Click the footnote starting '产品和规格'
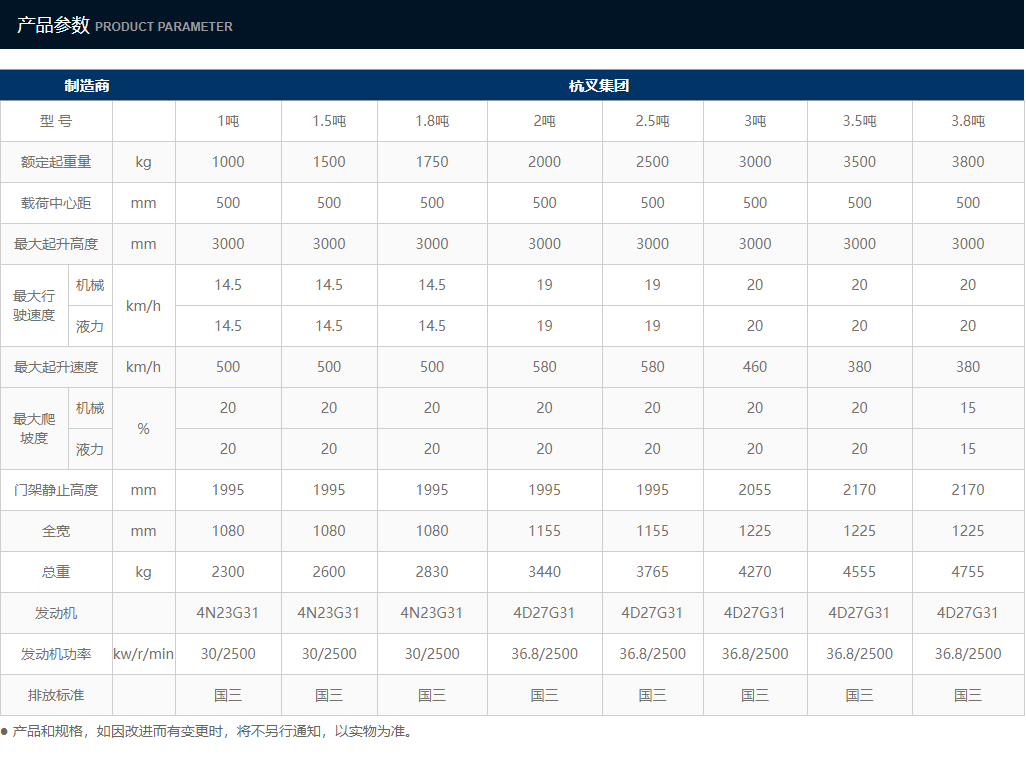Viewport: 1026px width, 759px height. (213, 732)
